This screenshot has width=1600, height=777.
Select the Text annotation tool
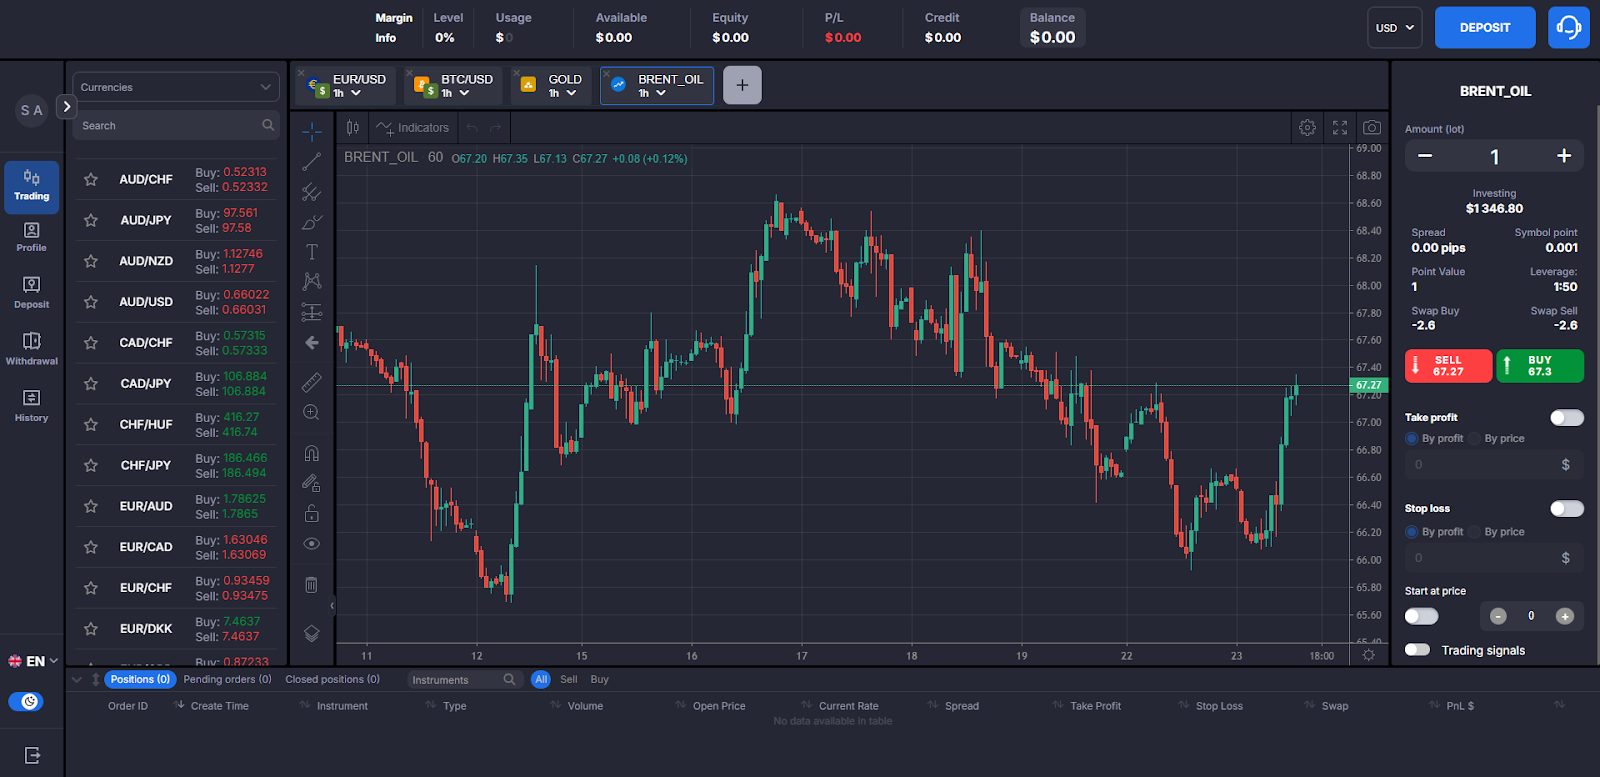point(312,252)
